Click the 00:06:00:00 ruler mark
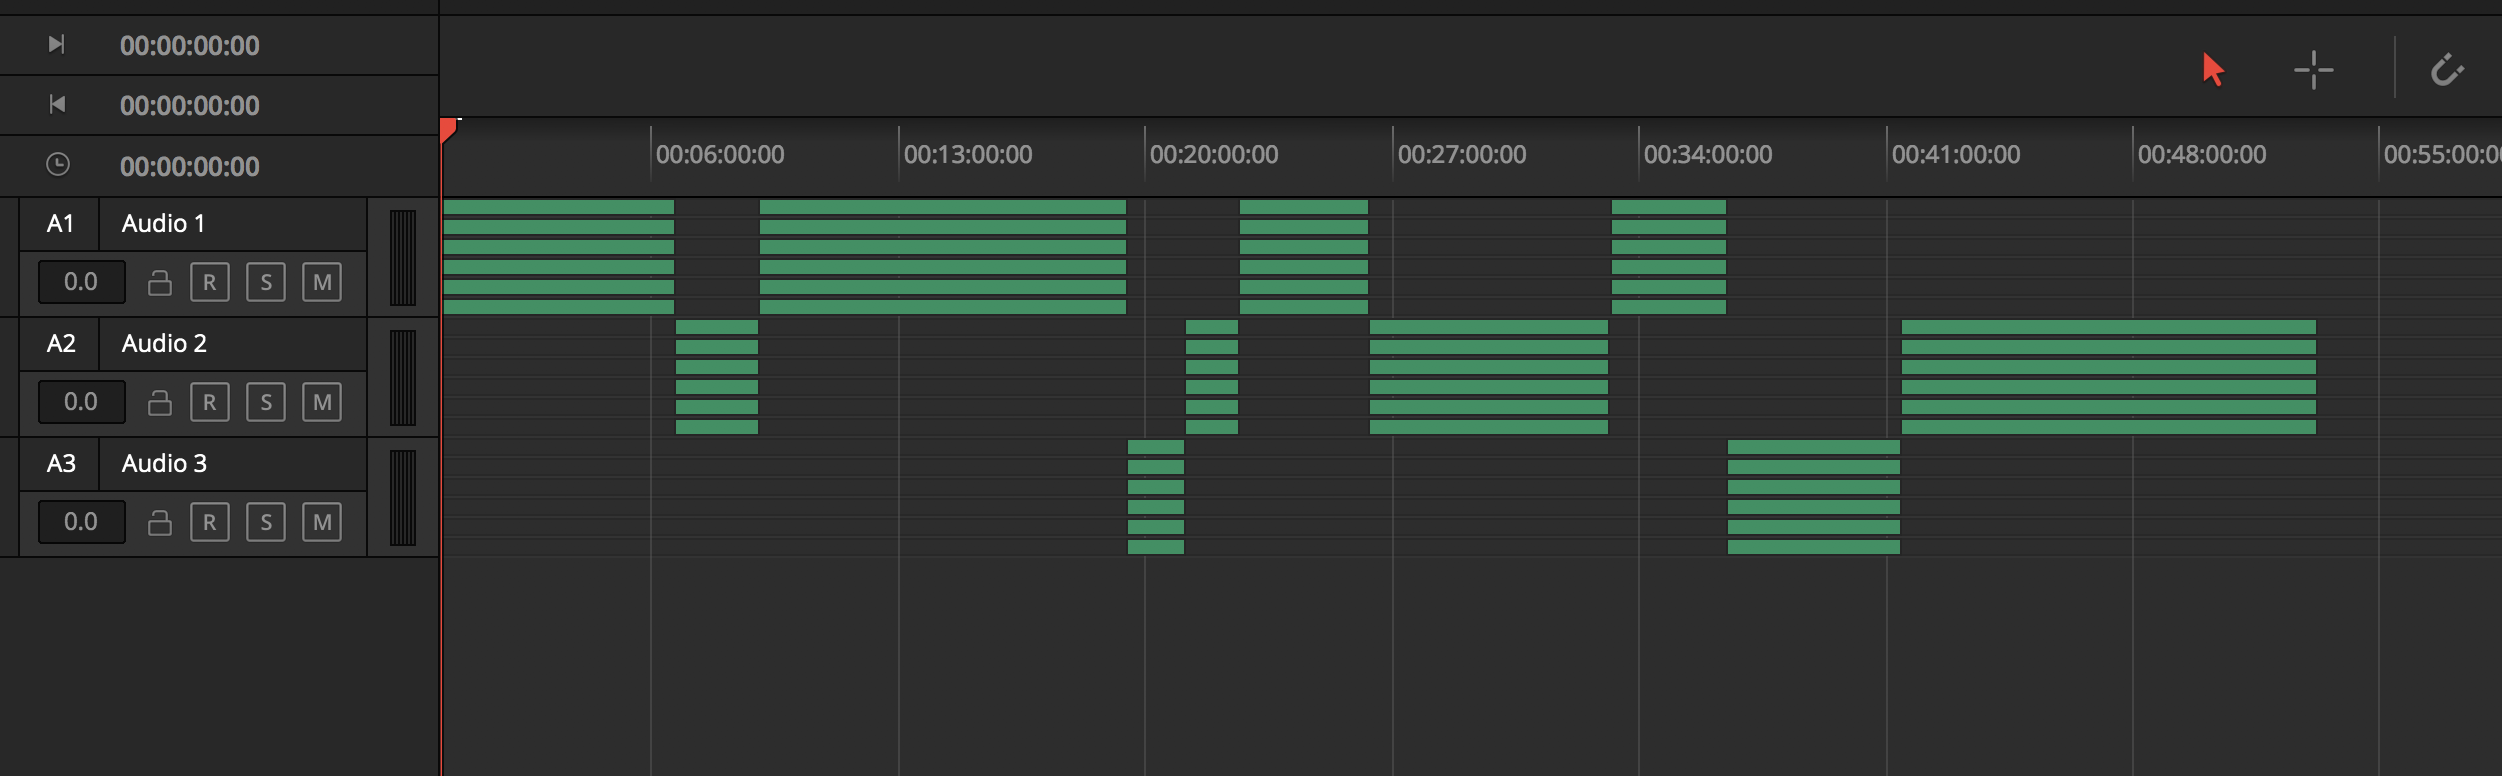 (x=719, y=154)
